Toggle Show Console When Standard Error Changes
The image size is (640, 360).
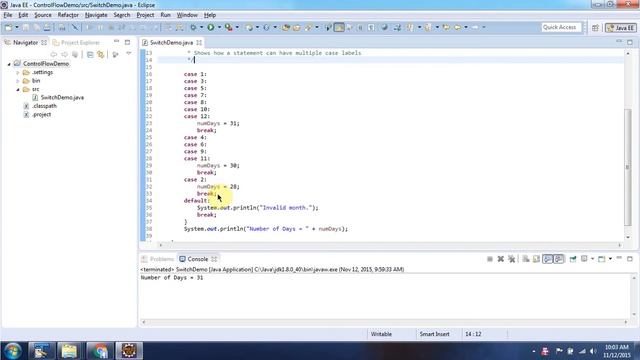tap(558, 259)
